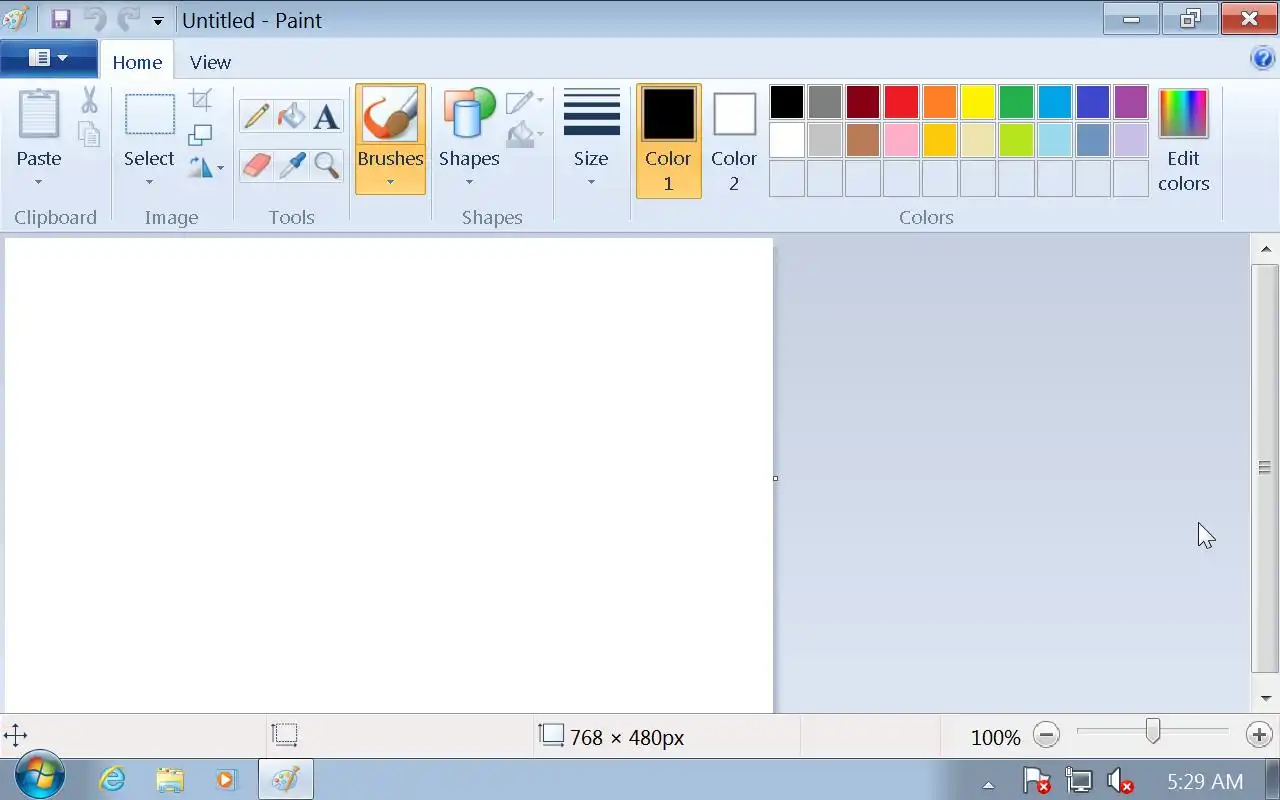This screenshot has height=800, width=1280.
Task: Click the vertical scrollbar up arrow
Action: point(1265,249)
